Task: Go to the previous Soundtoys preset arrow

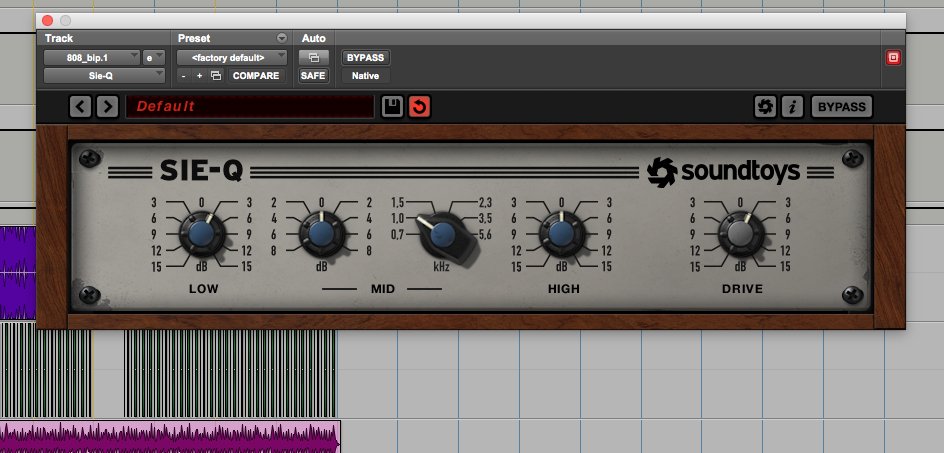Action: [x=80, y=107]
